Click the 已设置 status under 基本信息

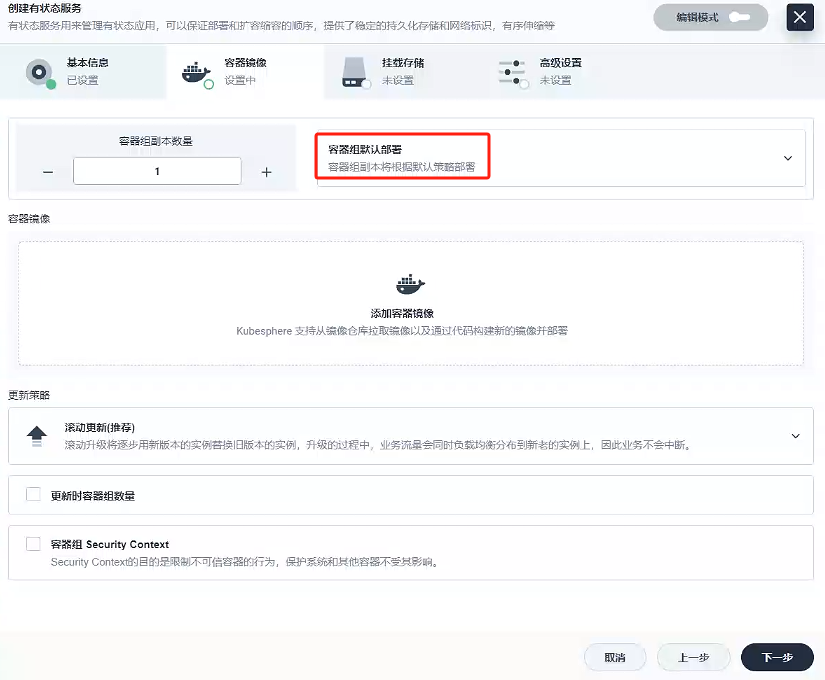click(83, 81)
